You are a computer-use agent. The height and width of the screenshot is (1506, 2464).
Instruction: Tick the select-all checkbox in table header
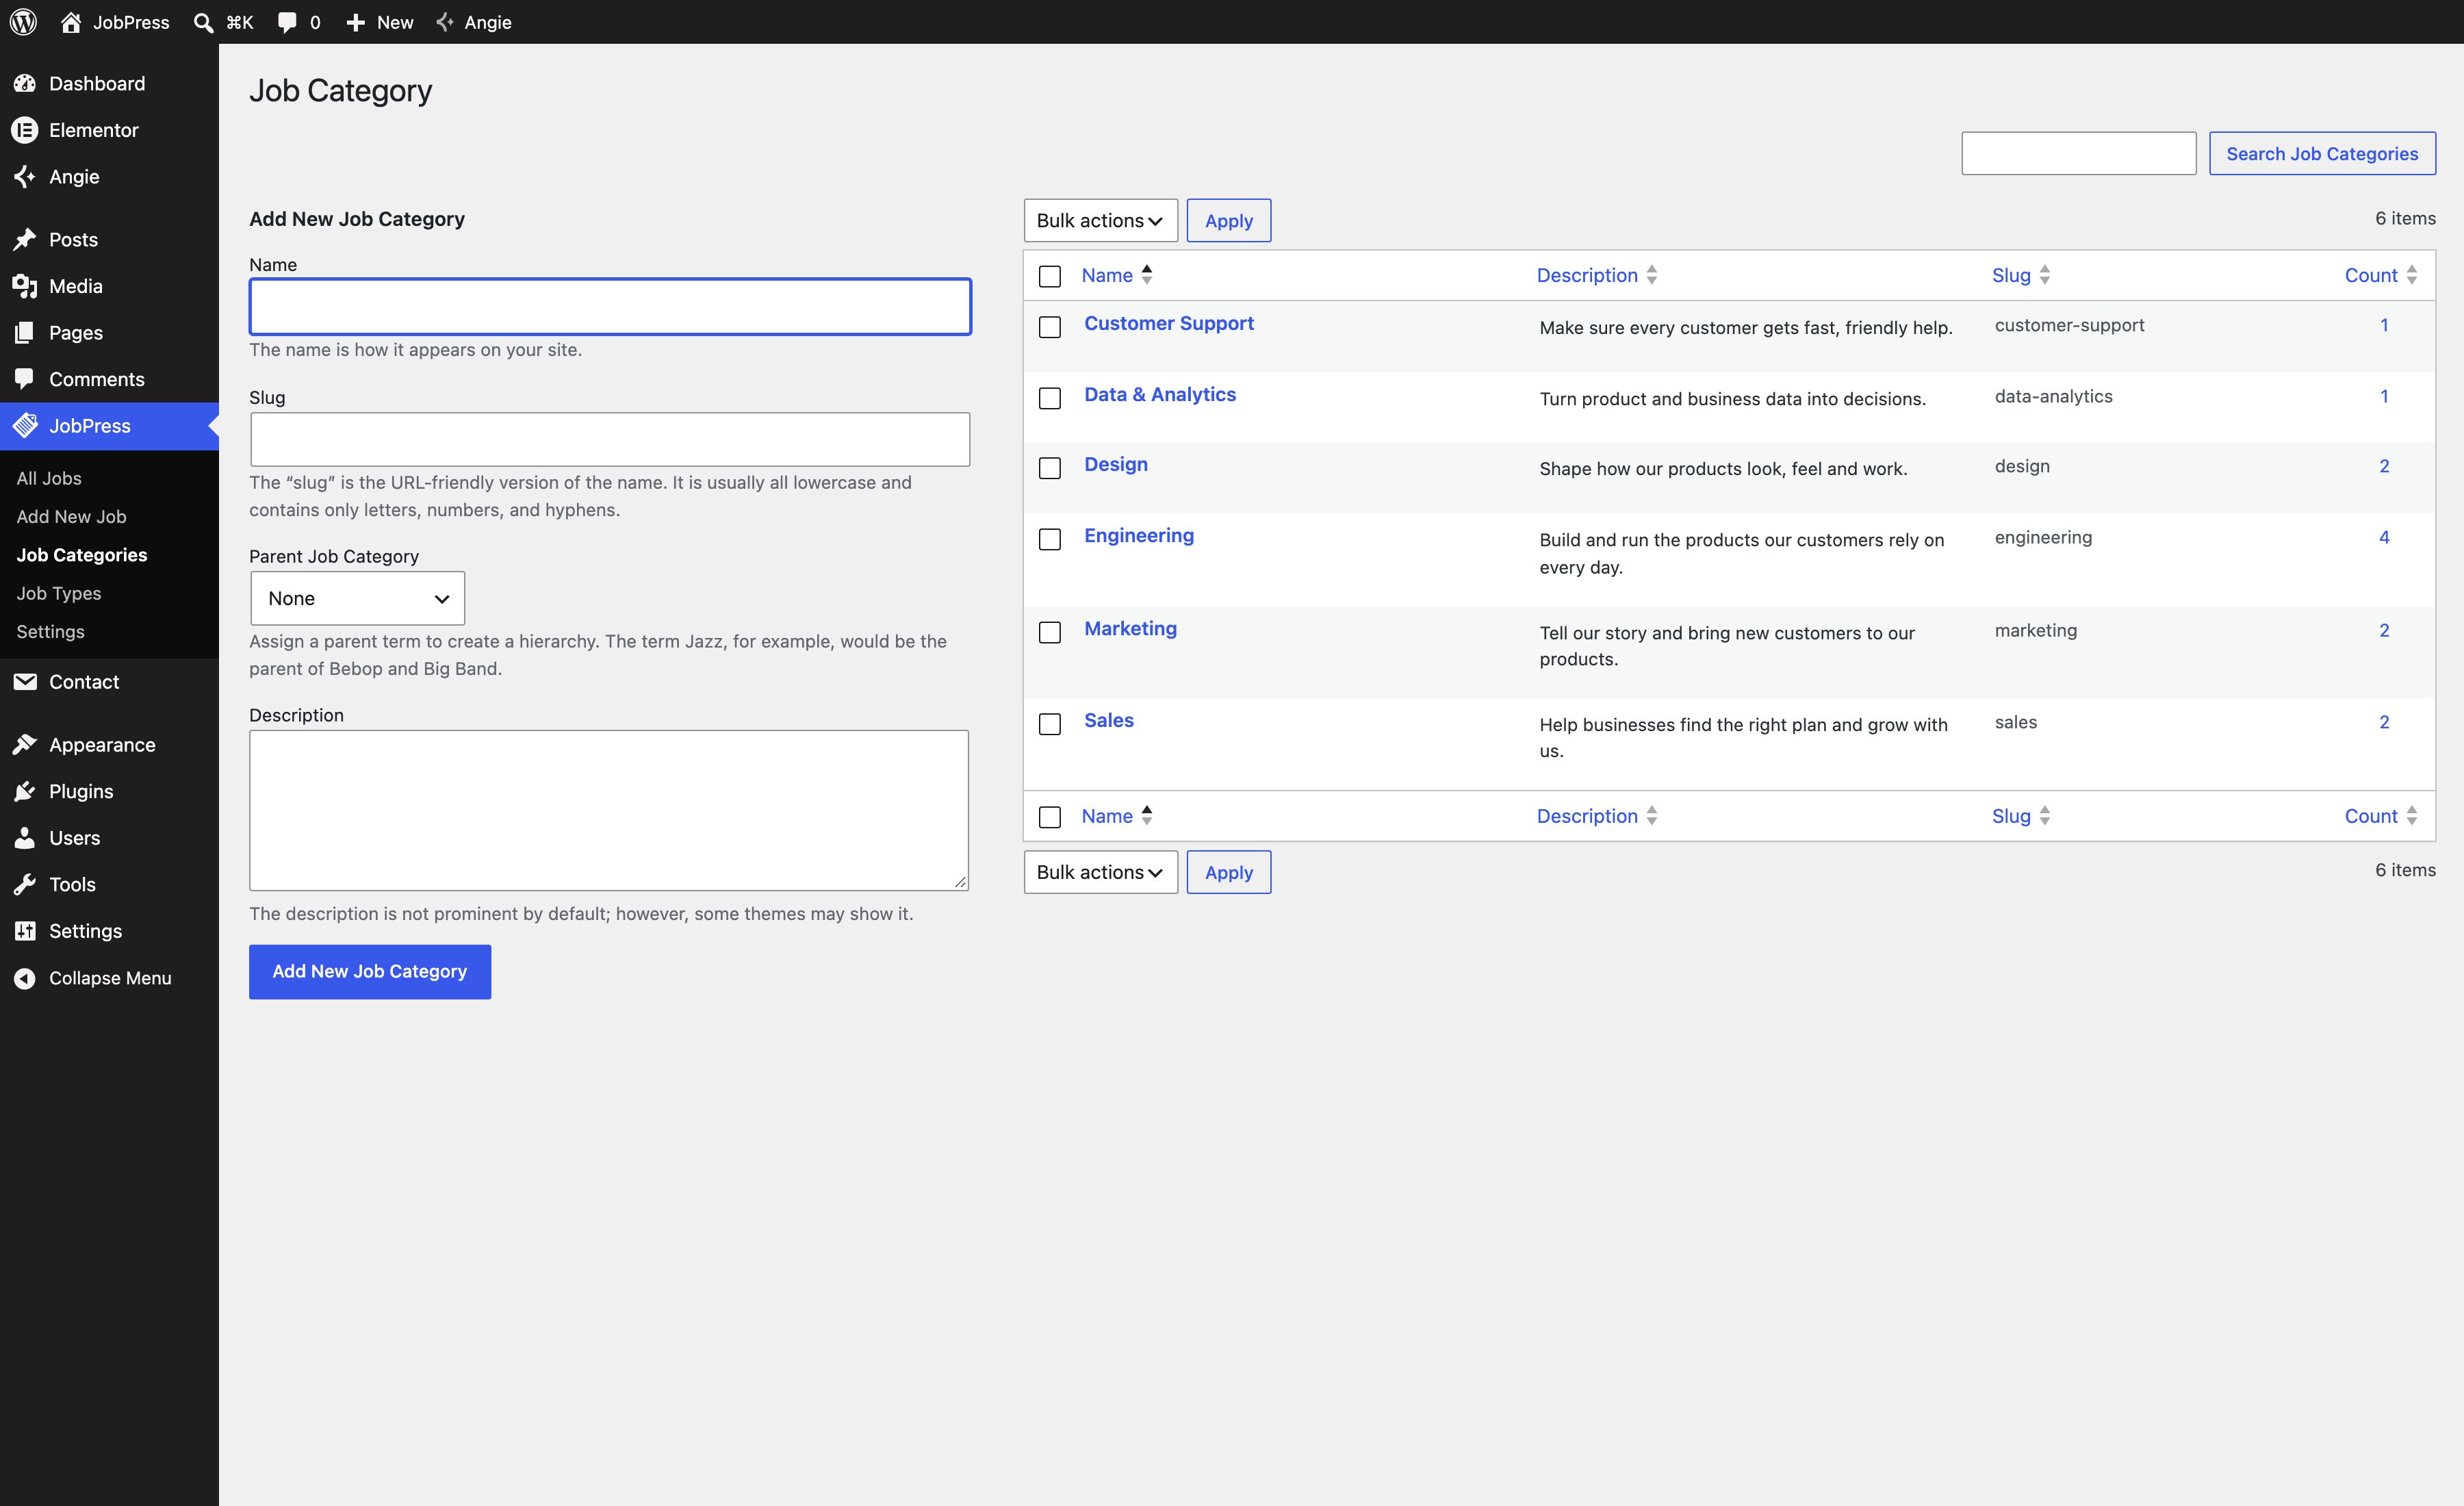[1050, 276]
